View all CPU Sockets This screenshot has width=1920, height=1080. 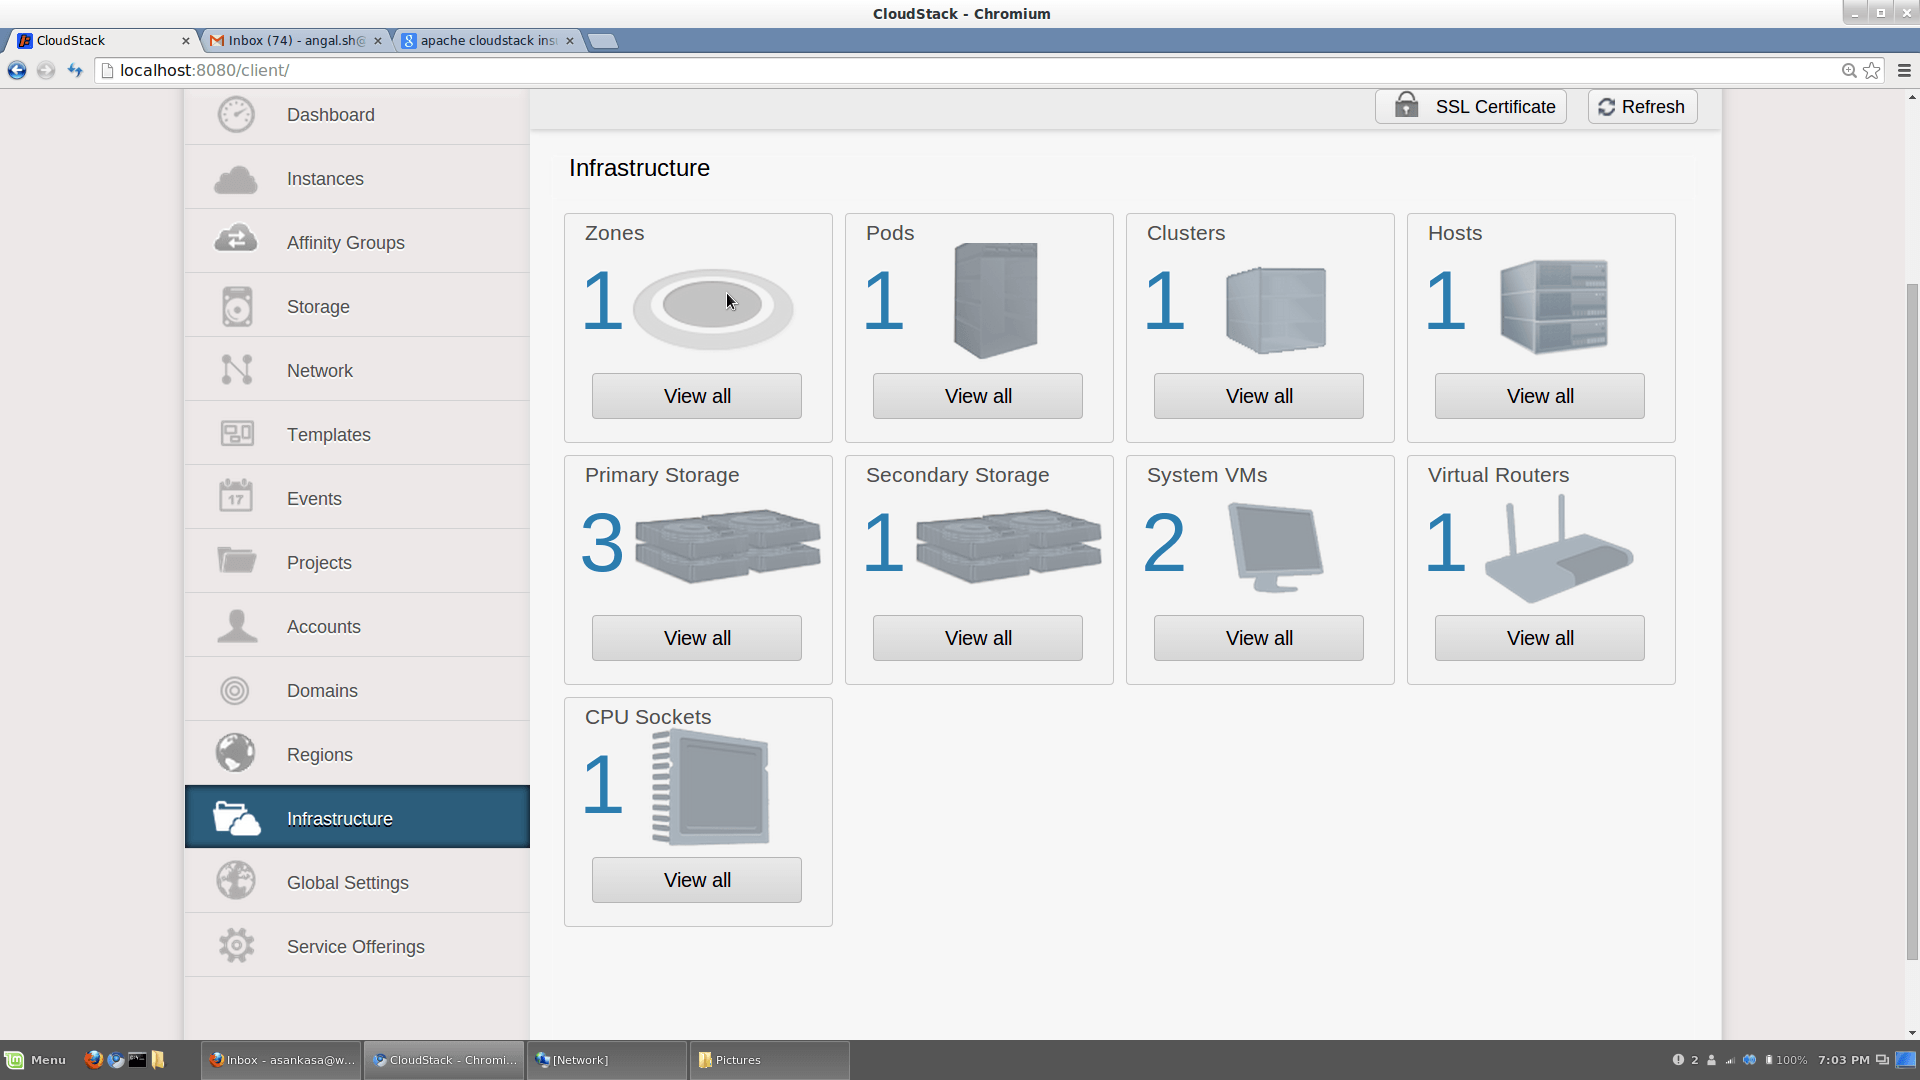point(697,880)
